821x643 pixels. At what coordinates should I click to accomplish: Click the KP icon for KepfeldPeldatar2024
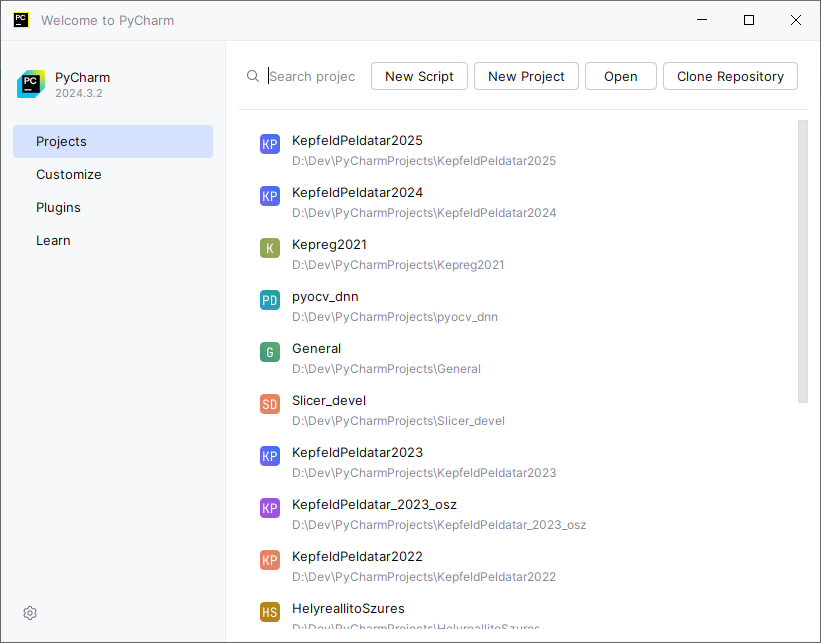pos(270,196)
